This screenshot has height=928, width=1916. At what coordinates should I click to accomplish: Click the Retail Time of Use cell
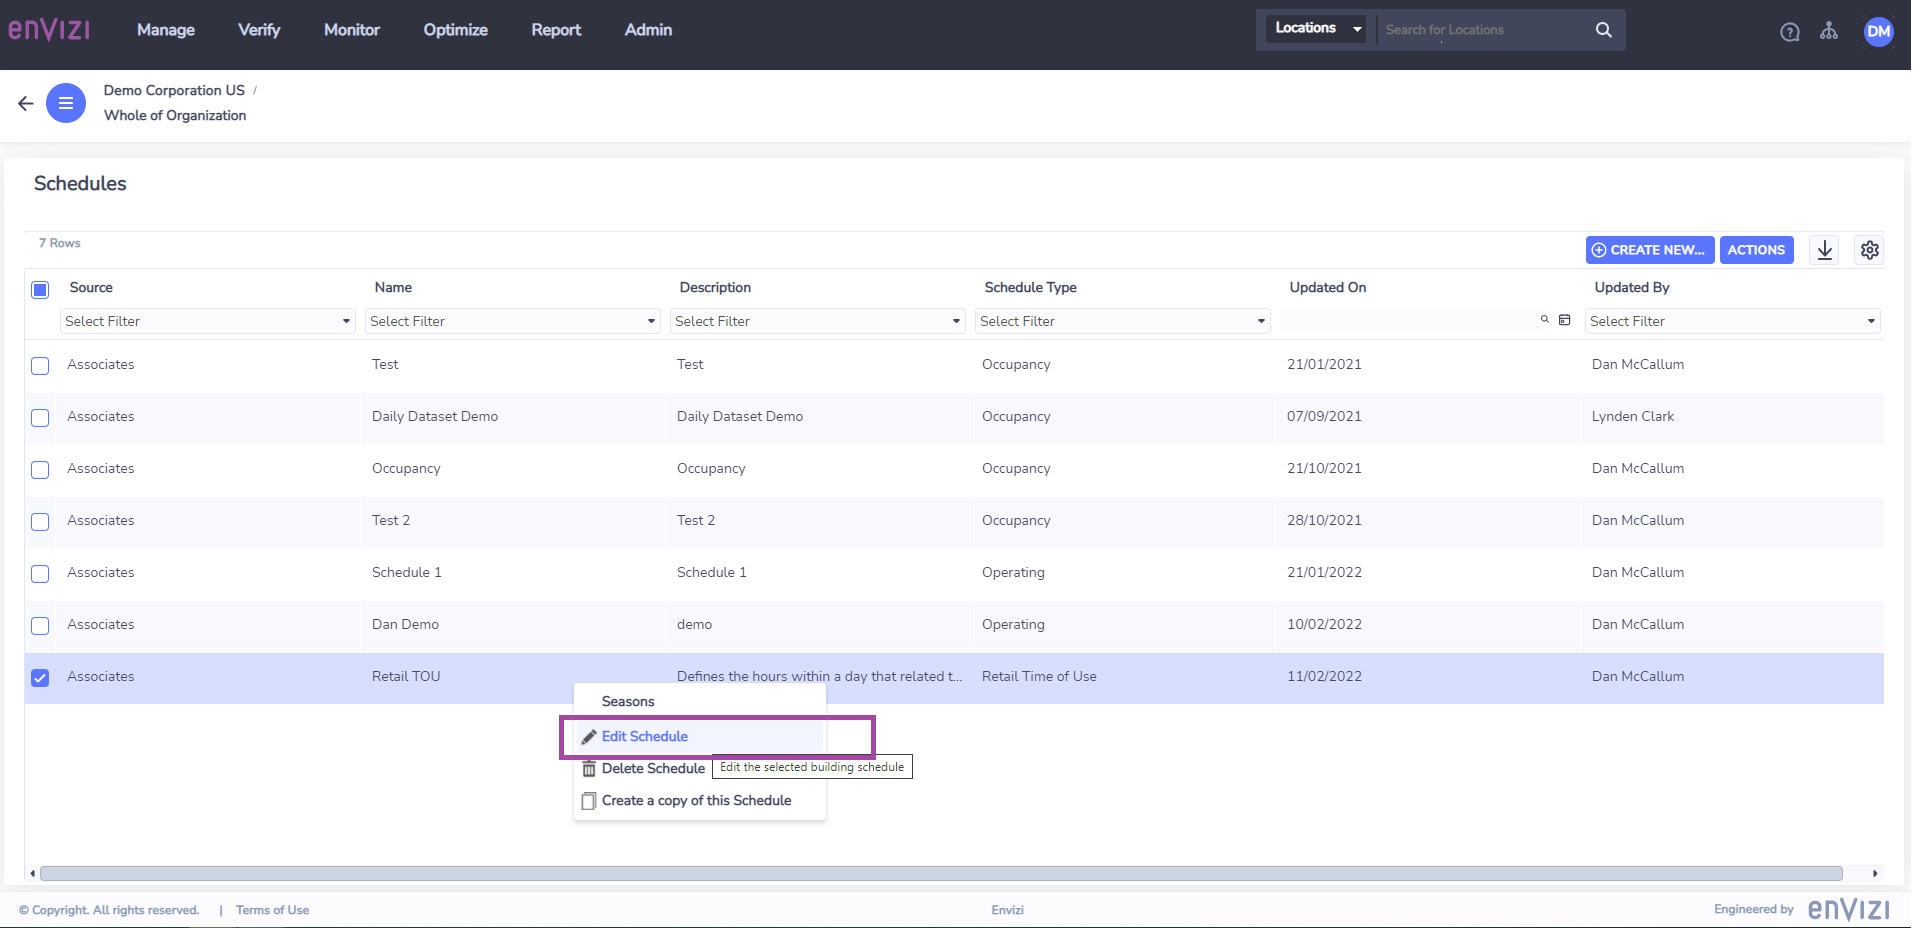pyautogui.click(x=1039, y=676)
